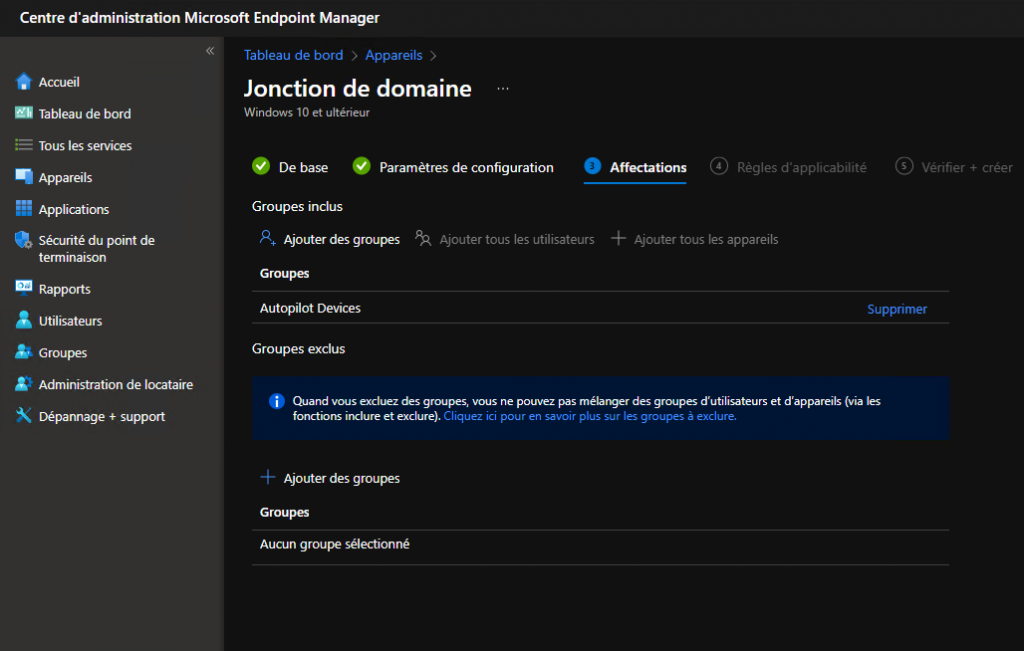Go to Vérifier + créer step
This screenshot has height=651, width=1024.
click(967, 168)
